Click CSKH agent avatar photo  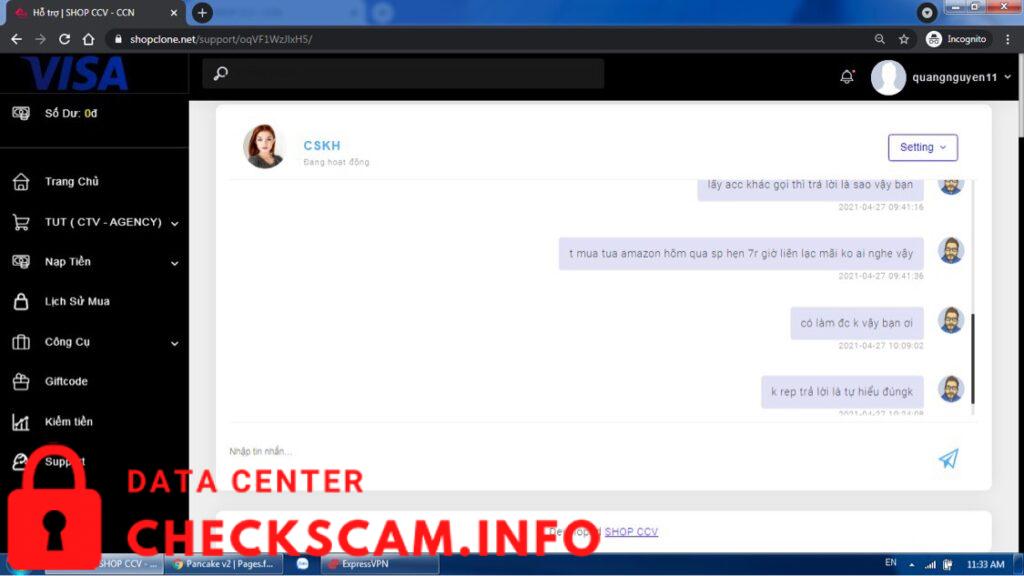click(264, 146)
